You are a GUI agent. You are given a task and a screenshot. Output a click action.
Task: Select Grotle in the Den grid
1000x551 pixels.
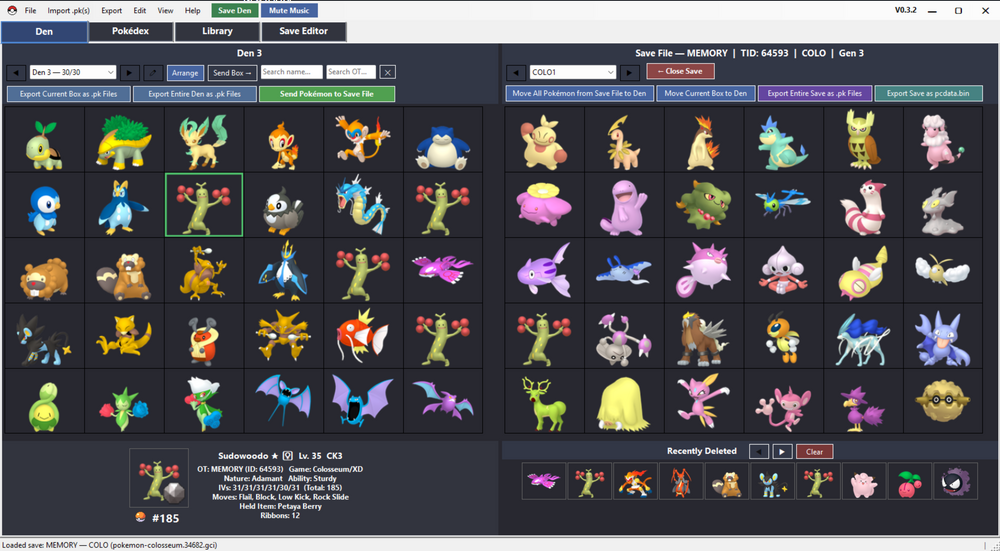(x=124, y=140)
